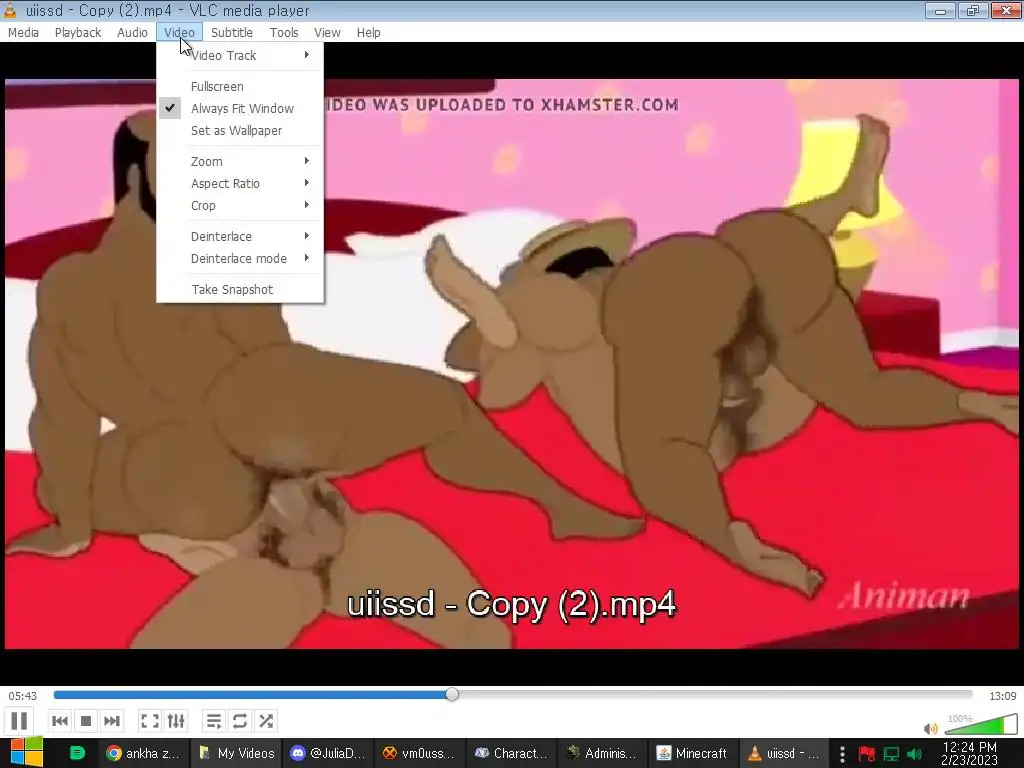
Task: Open the Windows Start button
Action: tap(26, 753)
